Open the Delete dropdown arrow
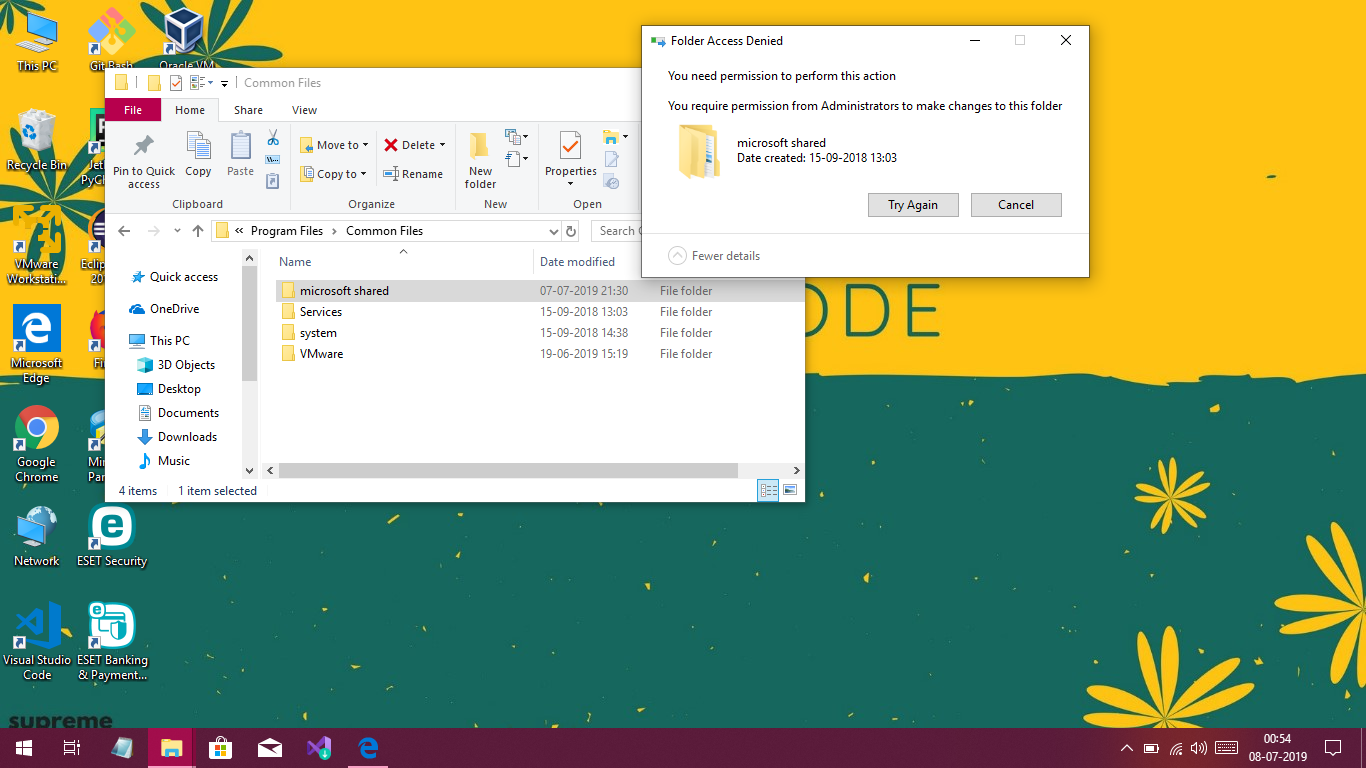Viewport: 1366px width, 768px height. coord(442,145)
